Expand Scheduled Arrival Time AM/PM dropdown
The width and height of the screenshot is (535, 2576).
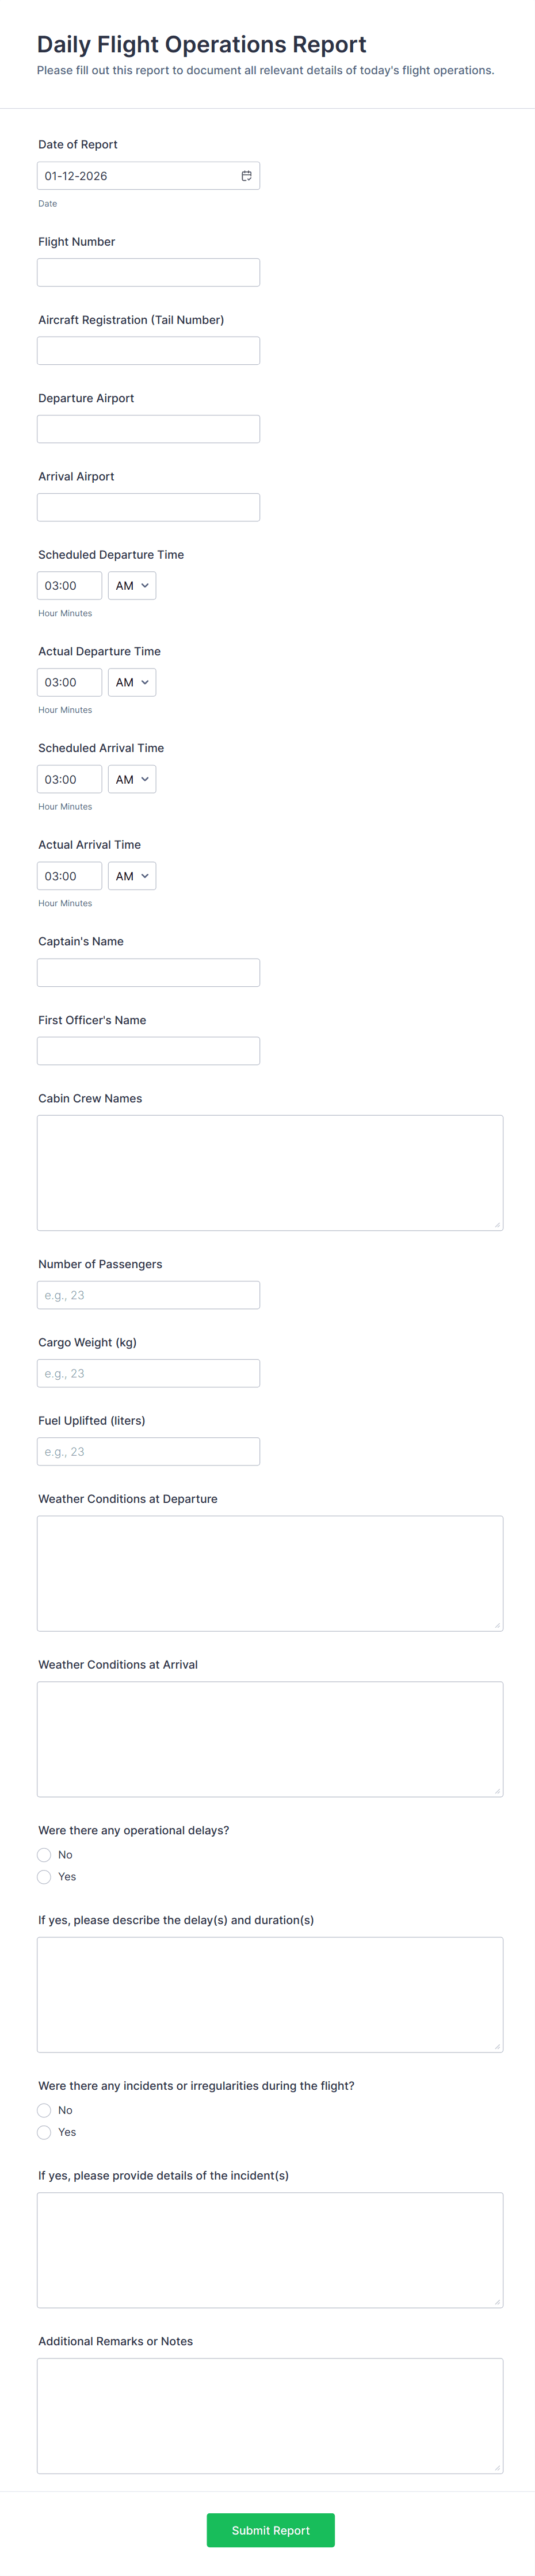tap(132, 780)
